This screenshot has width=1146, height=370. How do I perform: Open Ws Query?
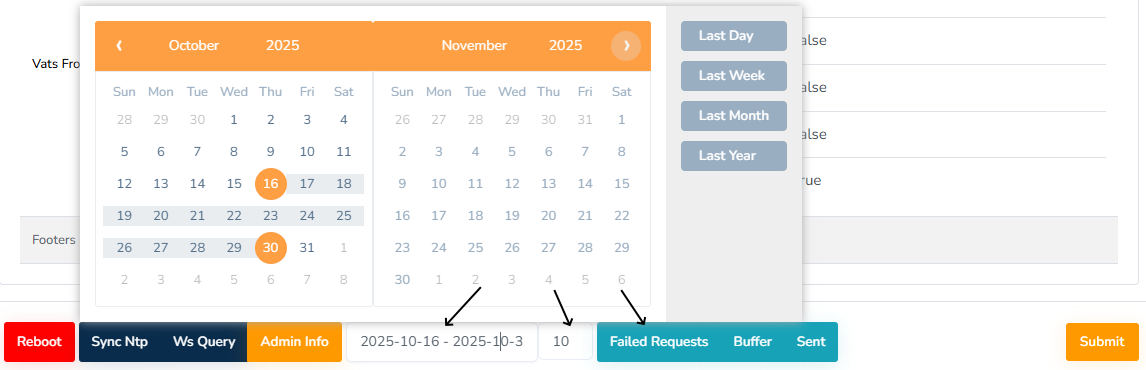pyautogui.click(x=204, y=341)
